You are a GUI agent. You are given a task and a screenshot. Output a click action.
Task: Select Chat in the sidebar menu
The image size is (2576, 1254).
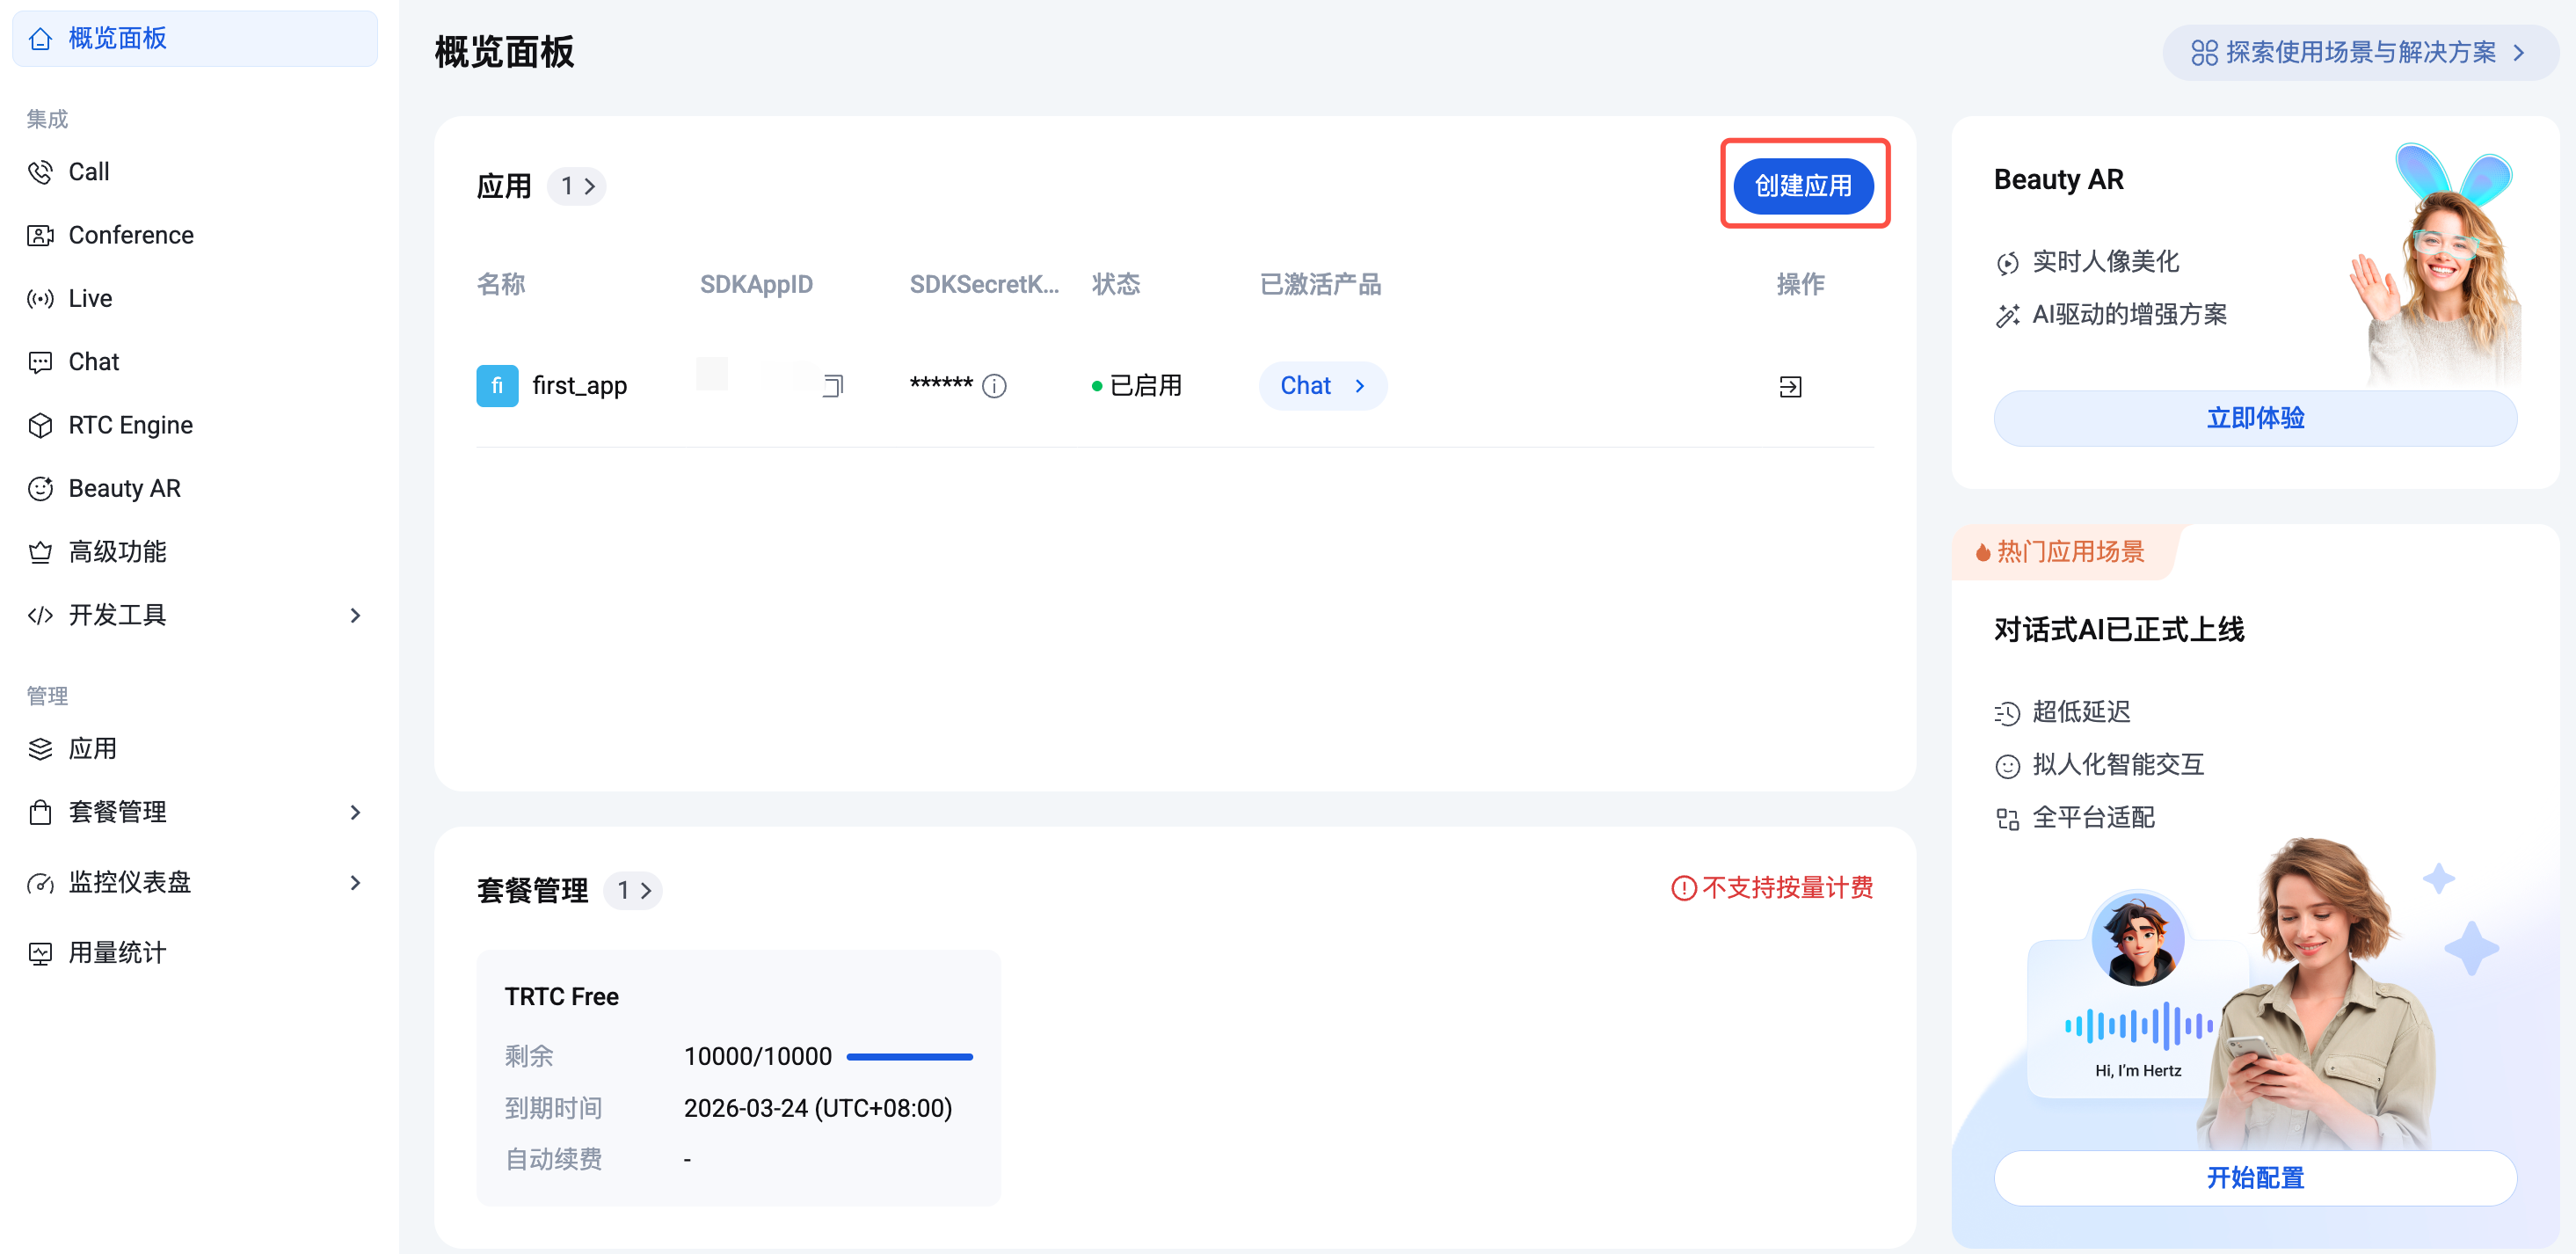[x=93, y=361]
